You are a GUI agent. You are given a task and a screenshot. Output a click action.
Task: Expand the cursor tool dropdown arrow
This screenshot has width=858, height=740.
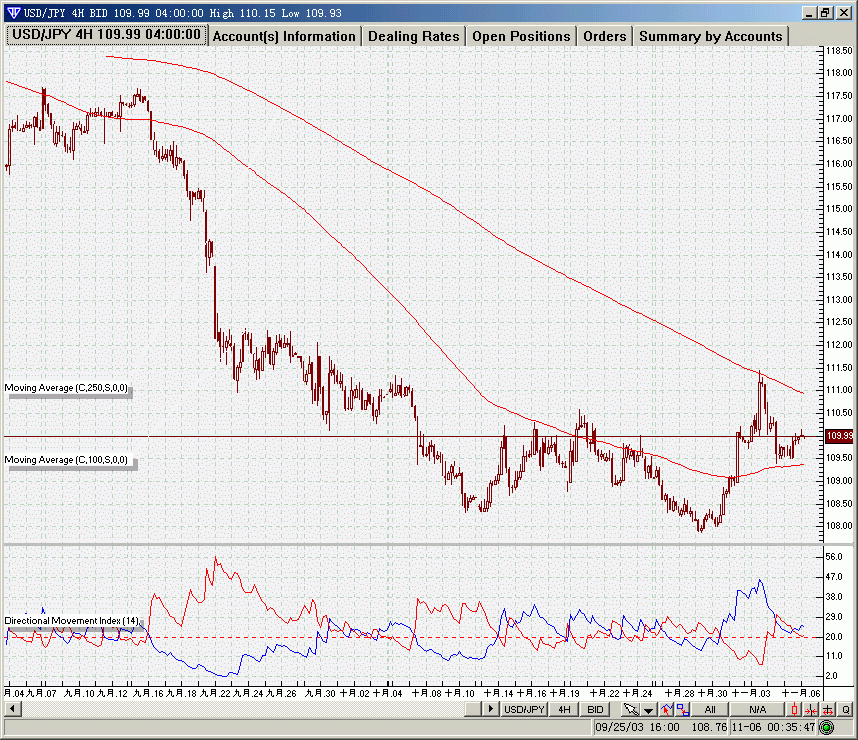click(x=648, y=710)
